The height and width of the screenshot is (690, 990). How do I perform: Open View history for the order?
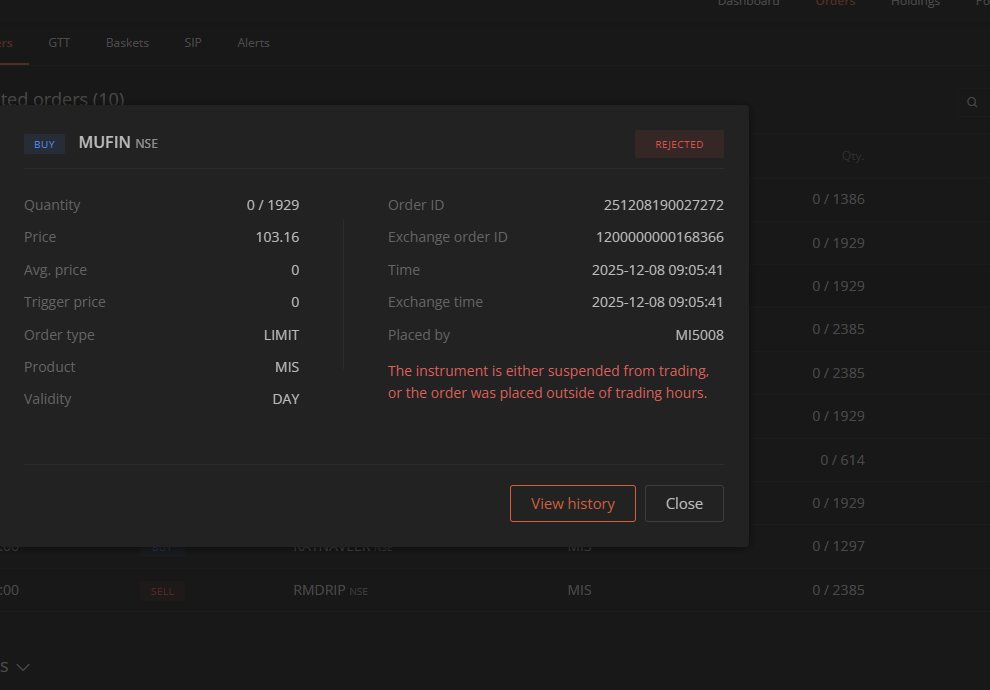tap(573, 503)
